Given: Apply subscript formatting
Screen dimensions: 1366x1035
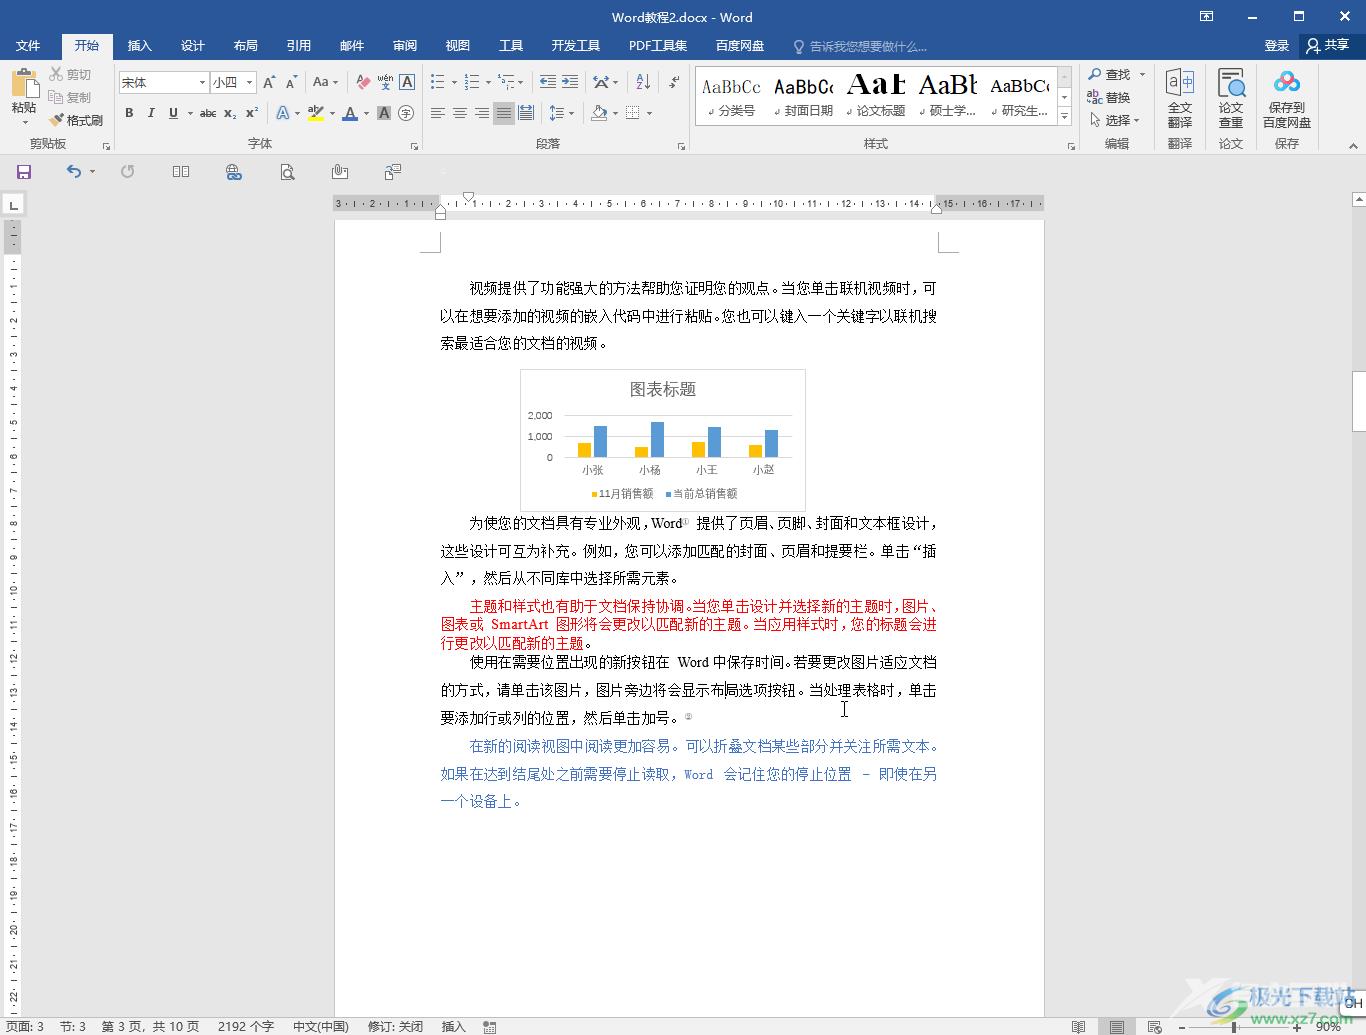Looking at the screenshot, I should point(230,113).
